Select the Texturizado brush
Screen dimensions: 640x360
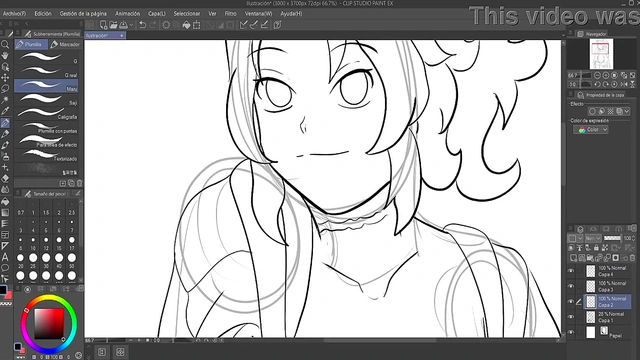46,155
